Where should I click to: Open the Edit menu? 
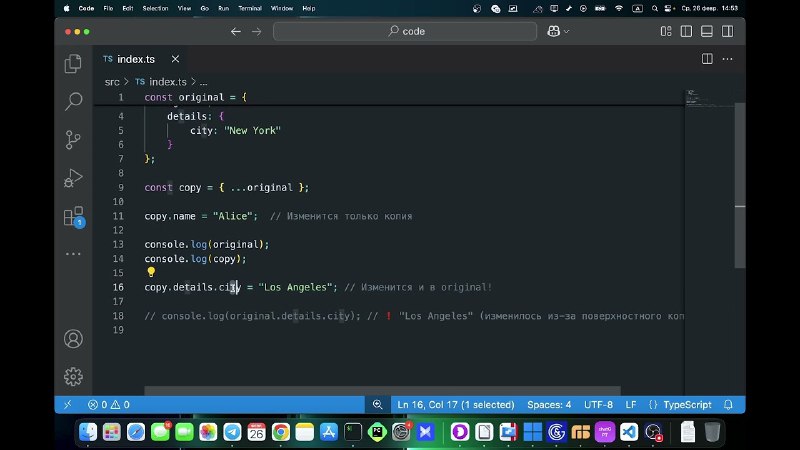[x=128, y=8]
